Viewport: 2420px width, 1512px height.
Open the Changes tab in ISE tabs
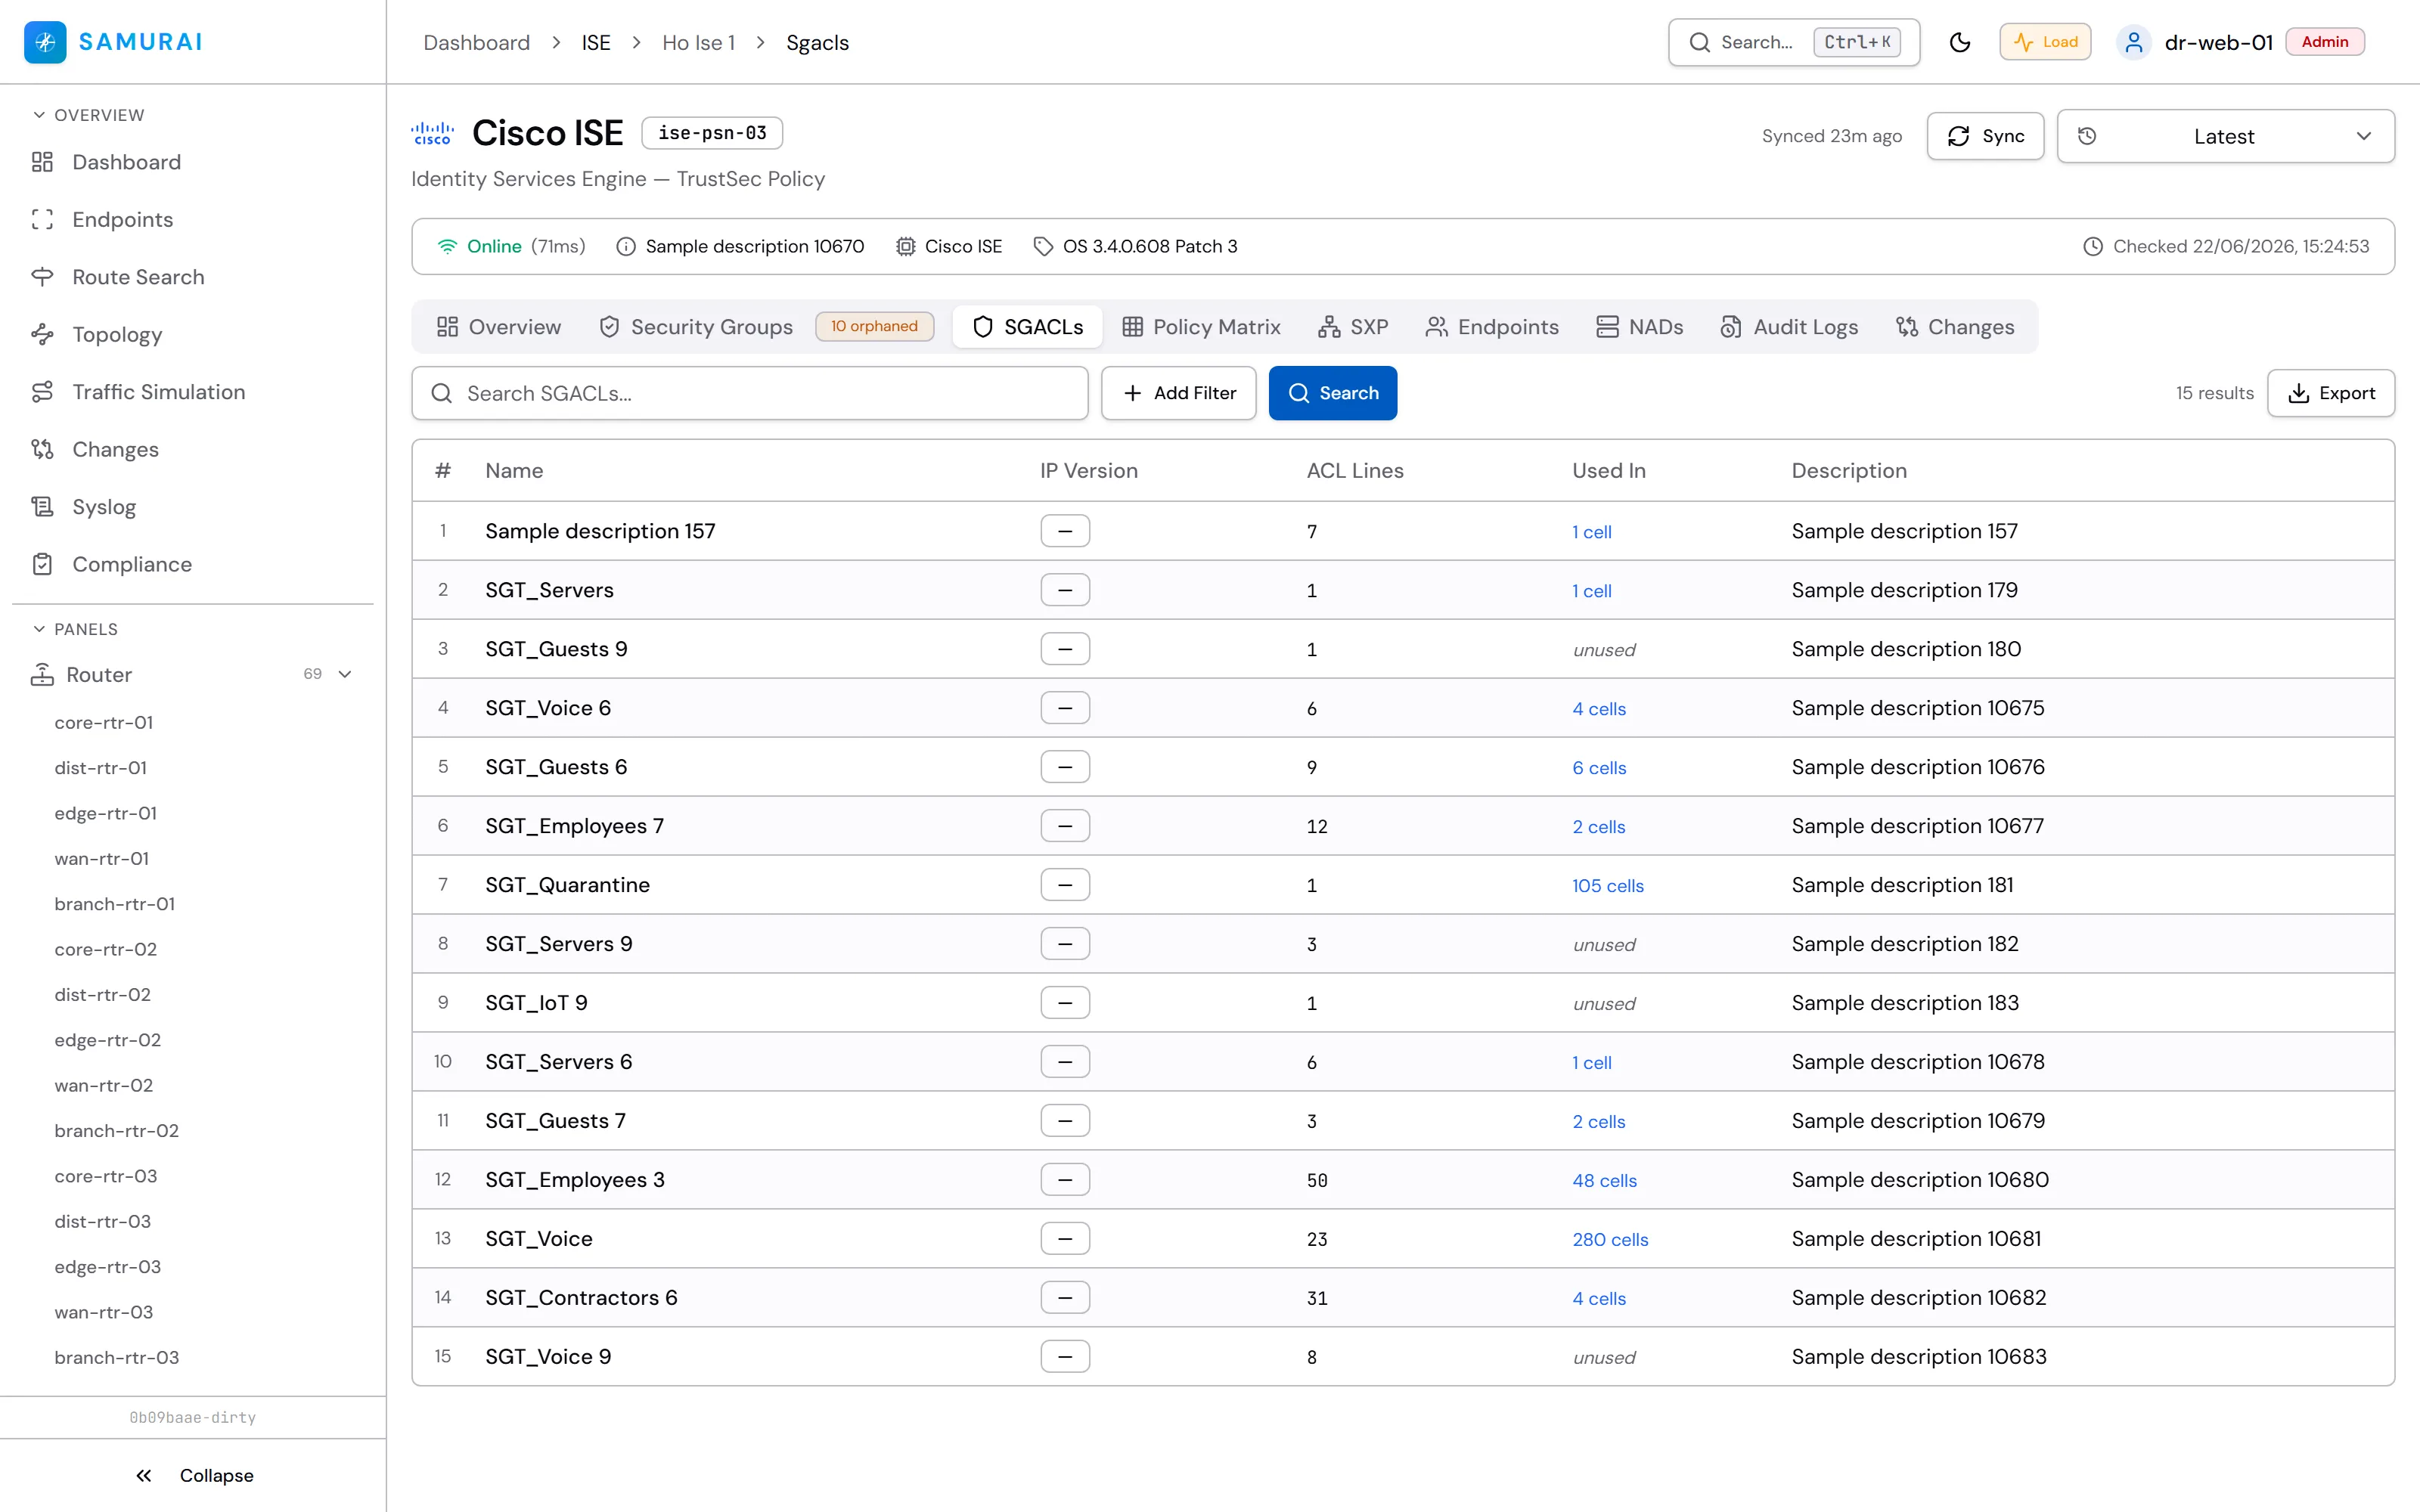pyautogui.click(x=1955, y=327)
